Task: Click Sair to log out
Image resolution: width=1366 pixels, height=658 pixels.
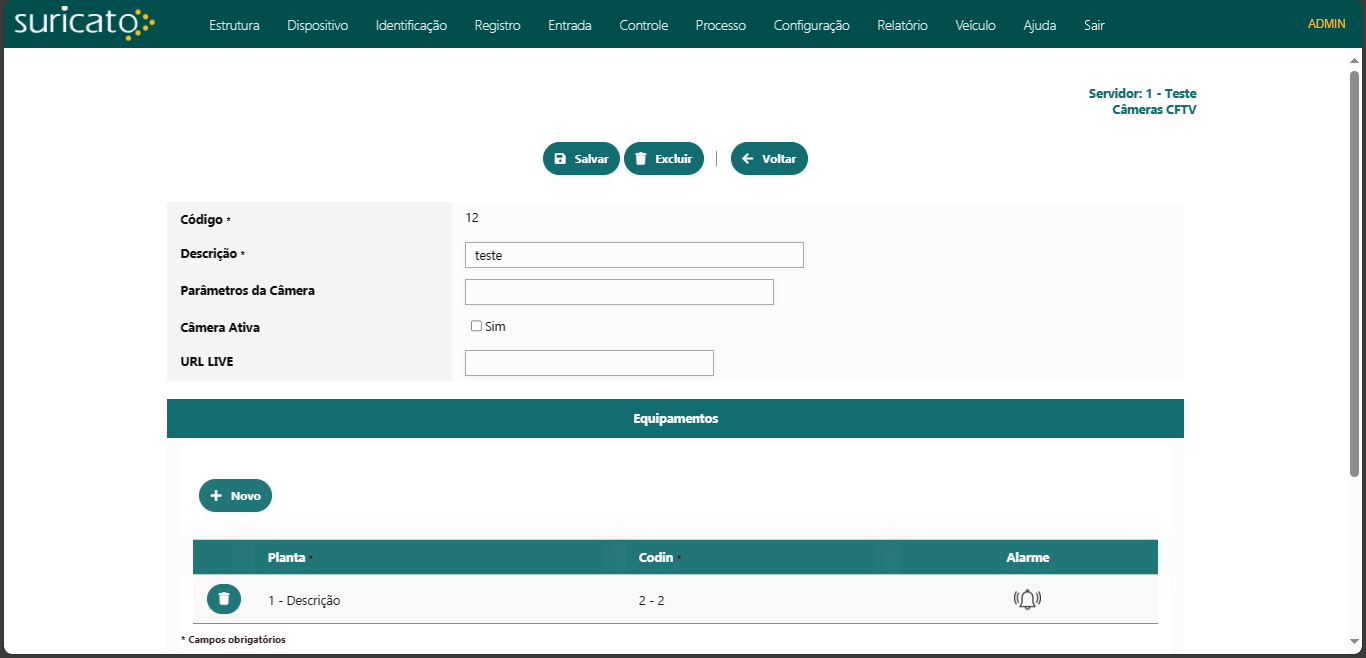Action: pos(1094,25)
